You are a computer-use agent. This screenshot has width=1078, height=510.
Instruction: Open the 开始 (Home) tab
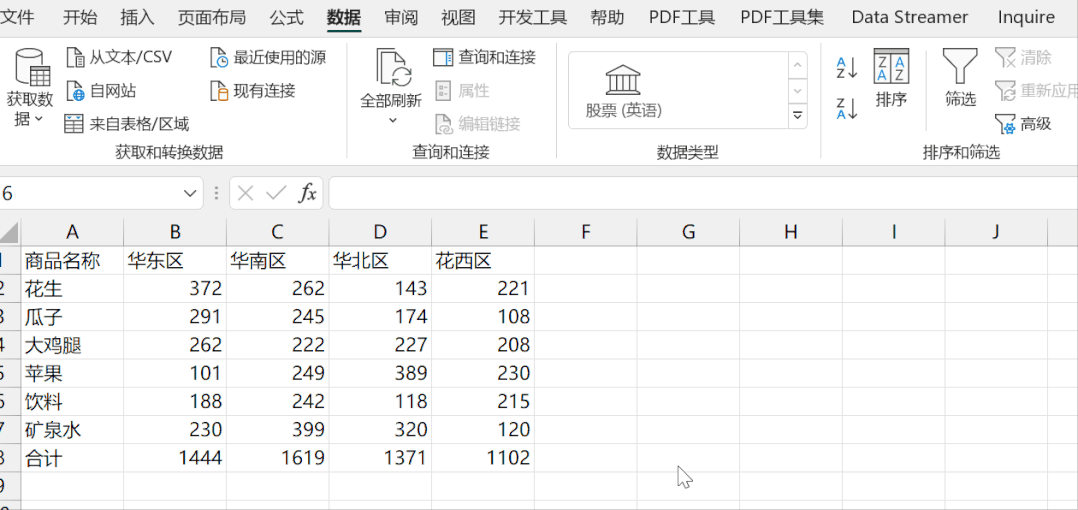[x=80, y=18]
